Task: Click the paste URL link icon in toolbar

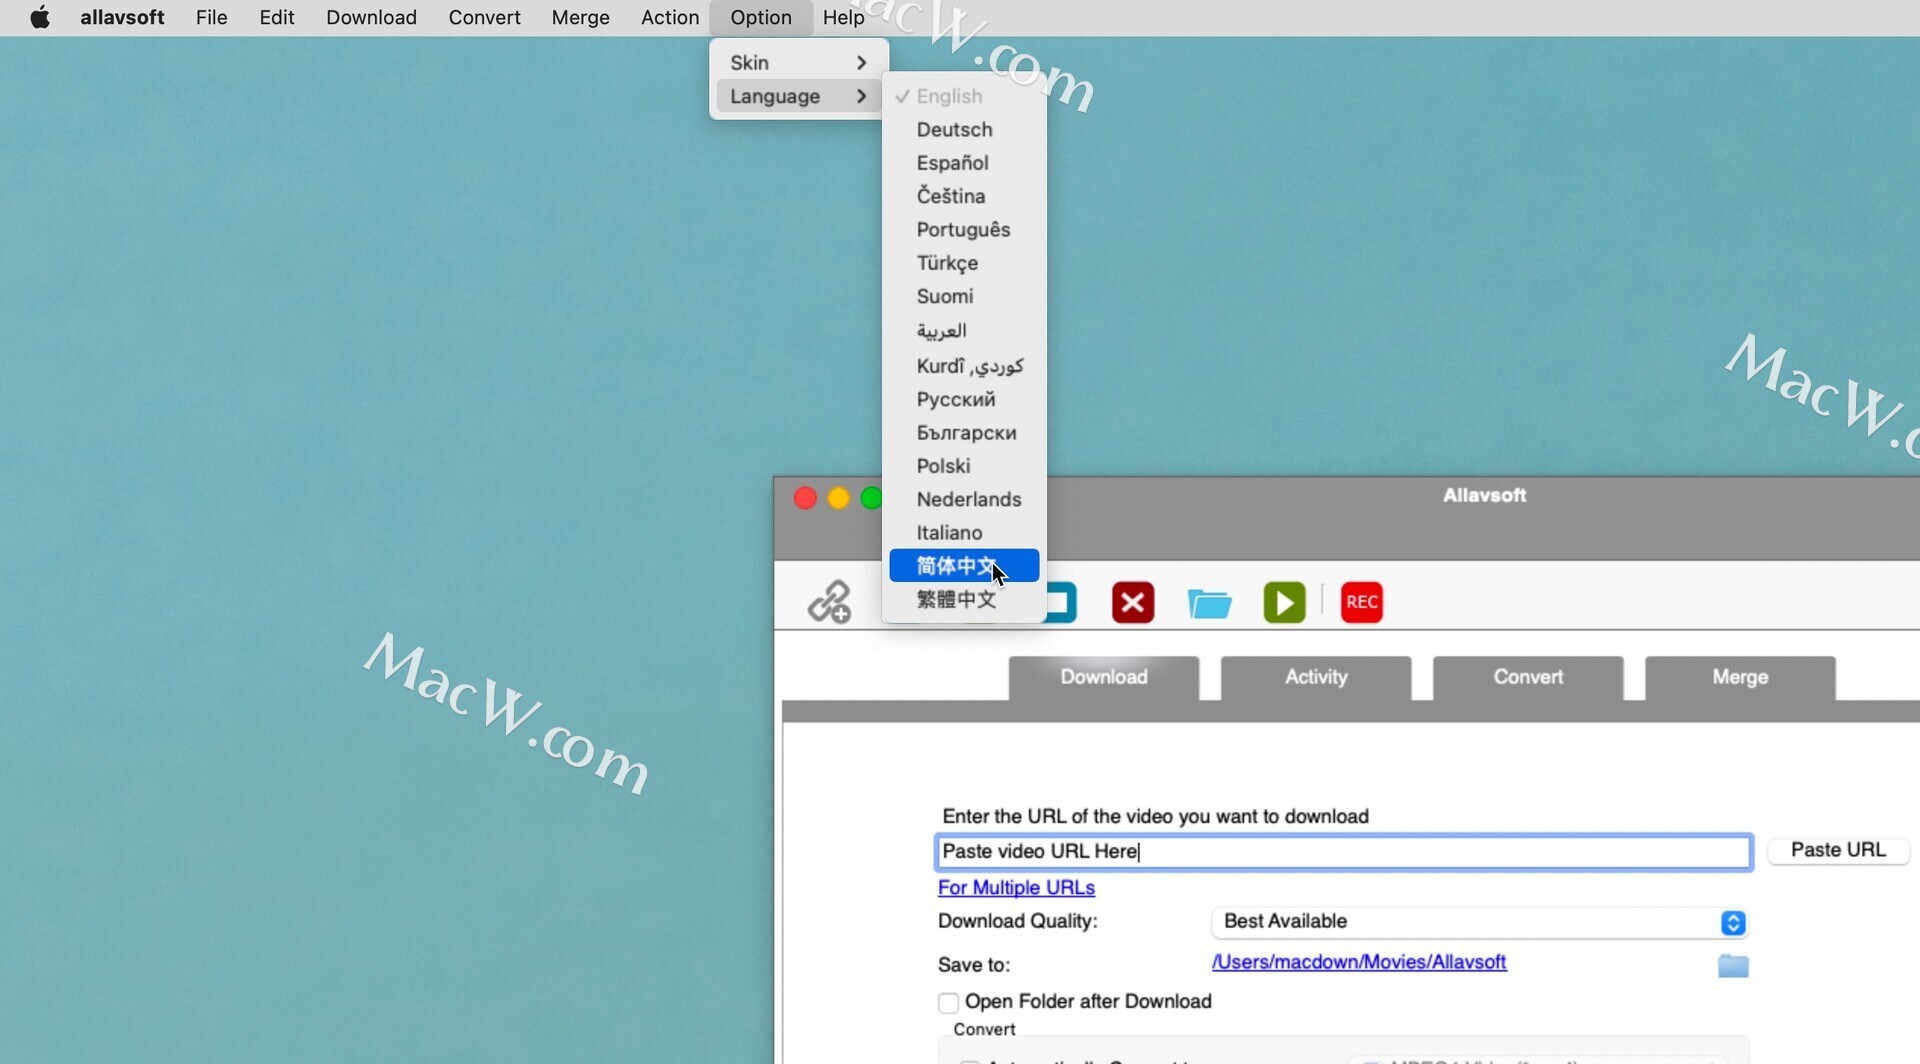Action: 829,602
